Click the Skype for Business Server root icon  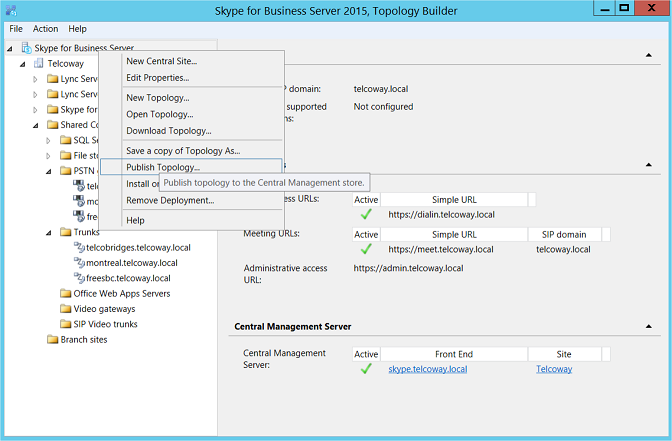point(26,48)
